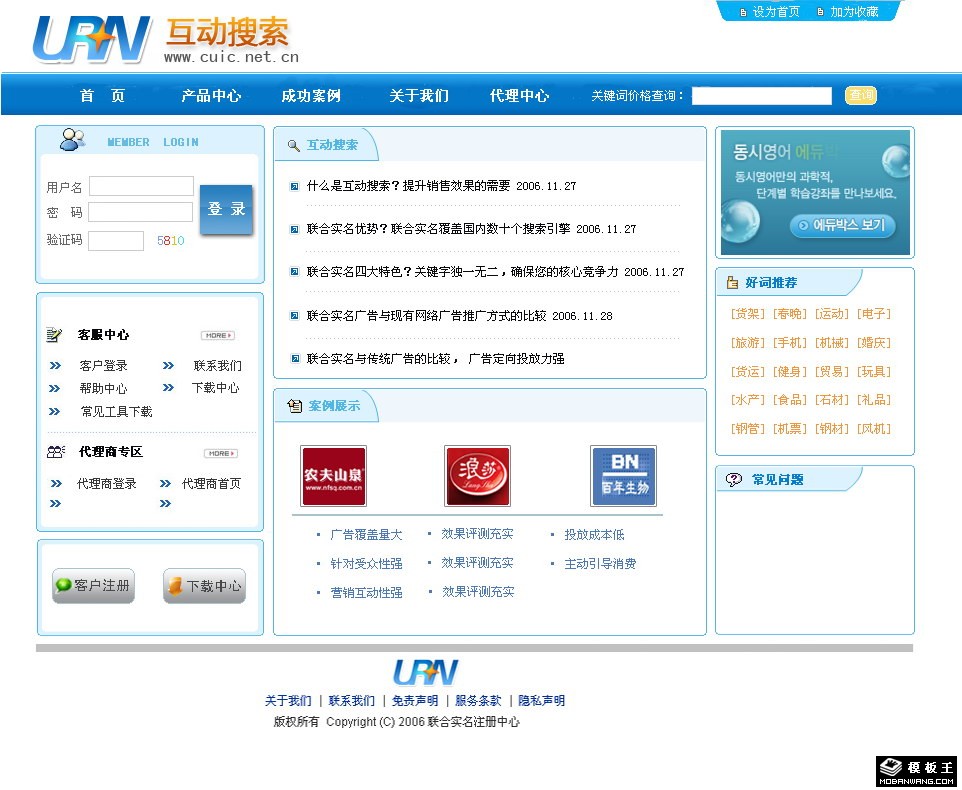The width and height of the screenshot is (962, 790).
Task: Open footer 免责声明 link
Action: [x=415, y=700]
